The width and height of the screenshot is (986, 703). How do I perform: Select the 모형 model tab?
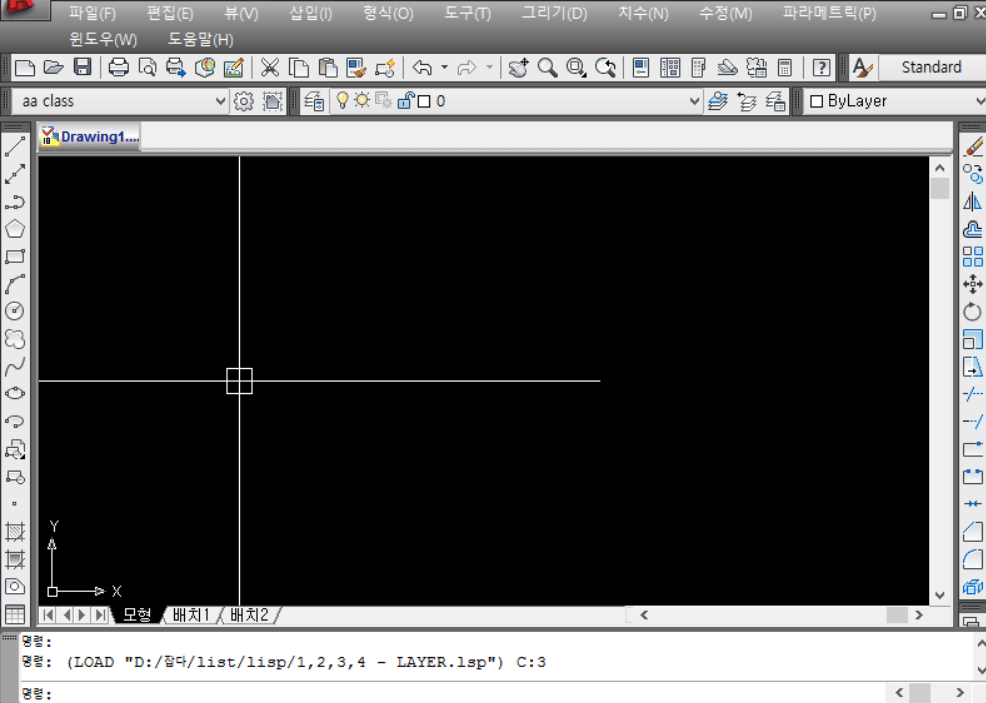137,615
